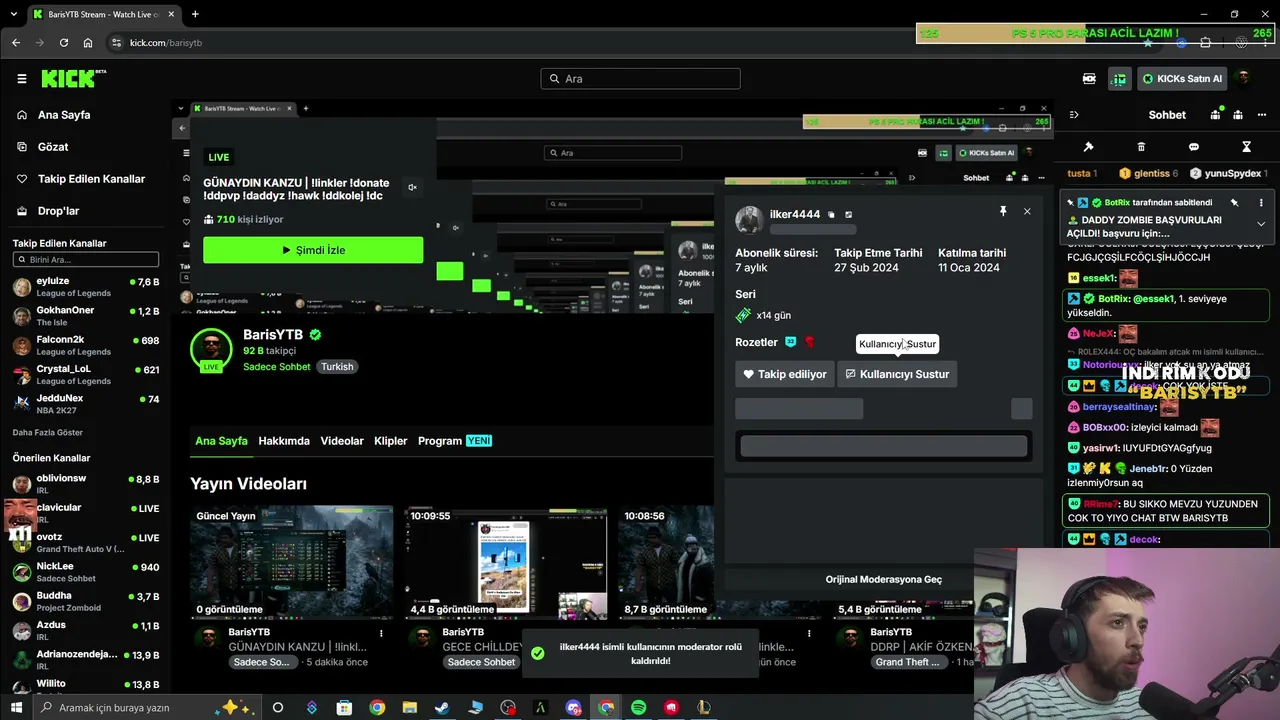Viewport: 1280px width, 720px height.
Task: Click the hourglass icon in chat toolbar
Action: pyautogui.click(x=1246, y=147)
